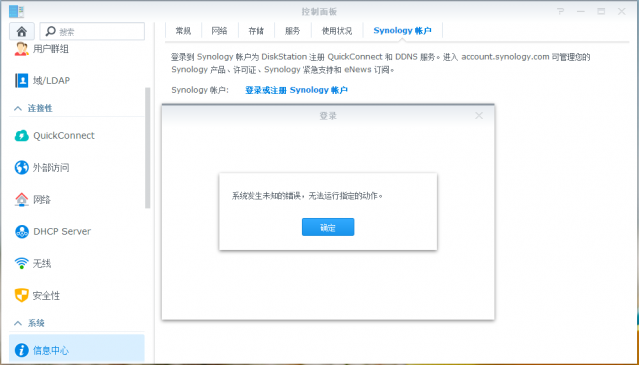639x365 pixels.
Task: Select the Synology 帐户 tab
Action: tap(402, 31)
